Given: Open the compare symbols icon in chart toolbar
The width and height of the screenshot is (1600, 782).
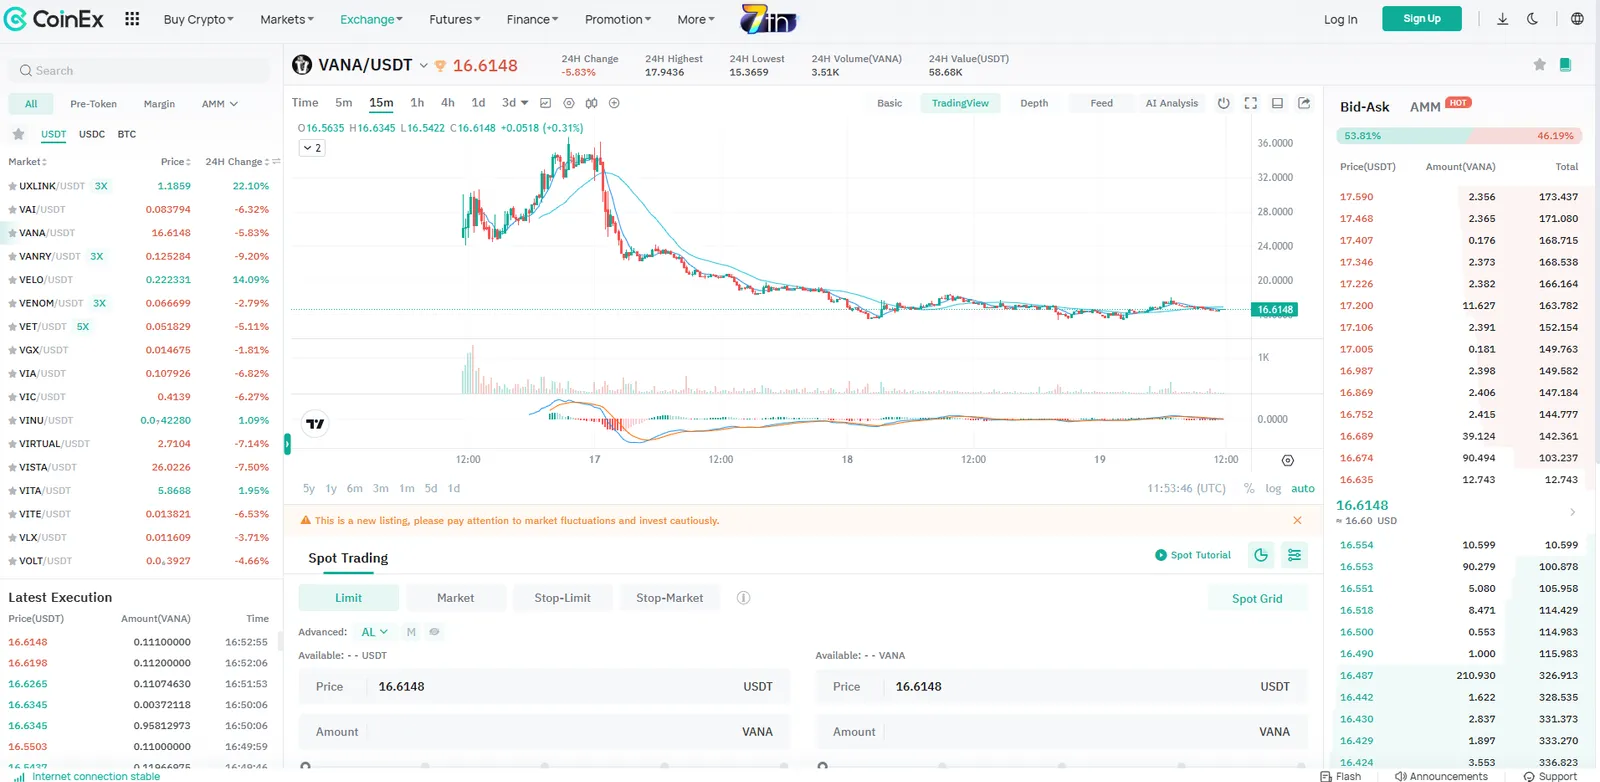Looking at the screenshot, I should tap(591, 103).
